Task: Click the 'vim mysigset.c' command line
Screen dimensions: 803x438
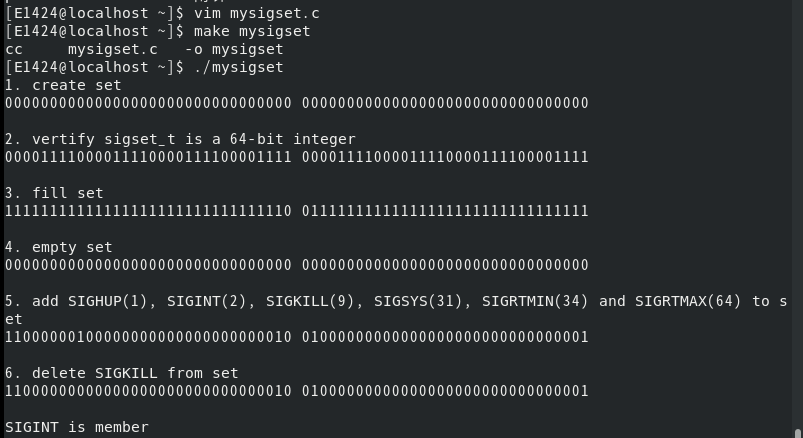Action: (256, 13)
